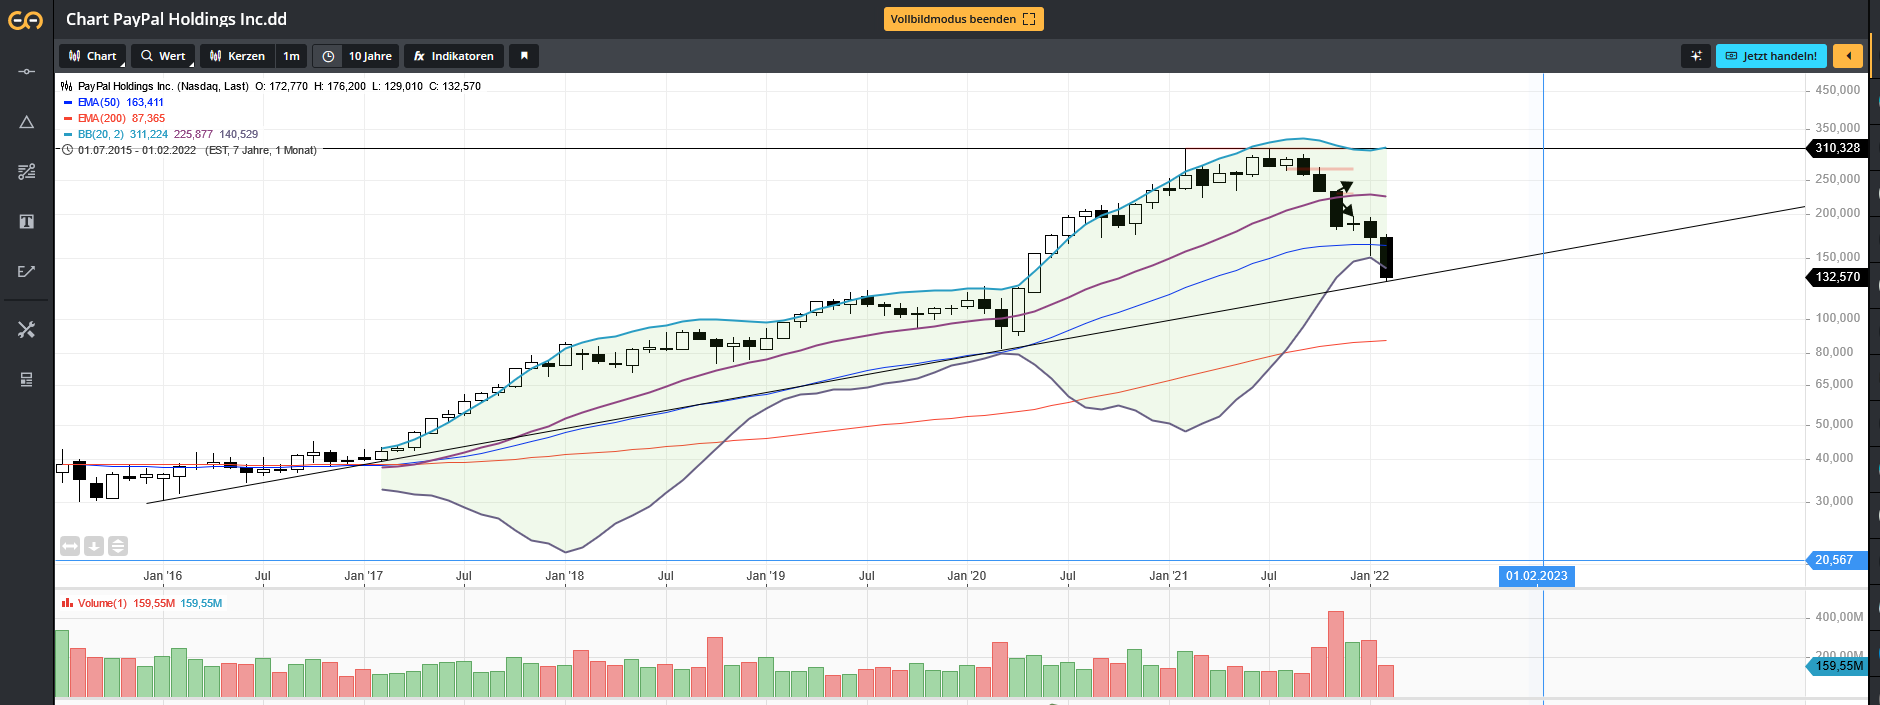Image resolution: width=1880 pixels, height=705 pixels.
Task: Click the export/share chart icon
Action: click(27, 271)
